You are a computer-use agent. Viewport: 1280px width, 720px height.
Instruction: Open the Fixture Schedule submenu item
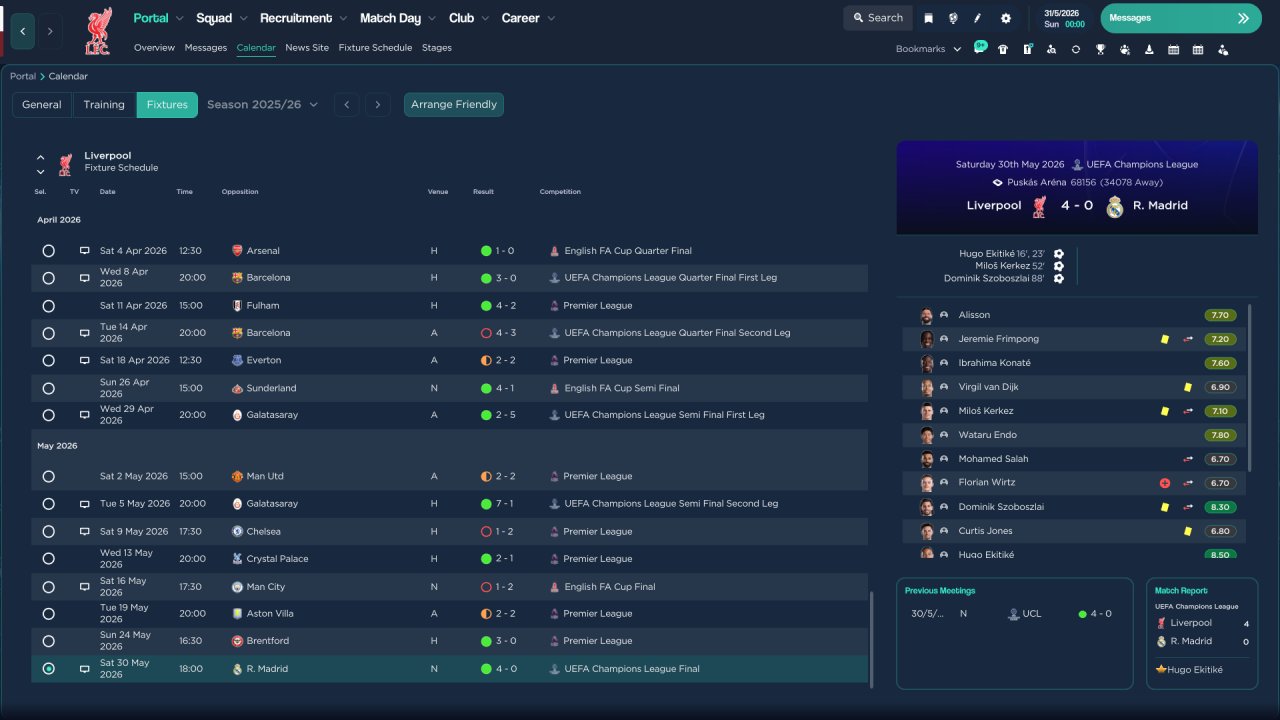pyautogui.click(x=375, y=48)
